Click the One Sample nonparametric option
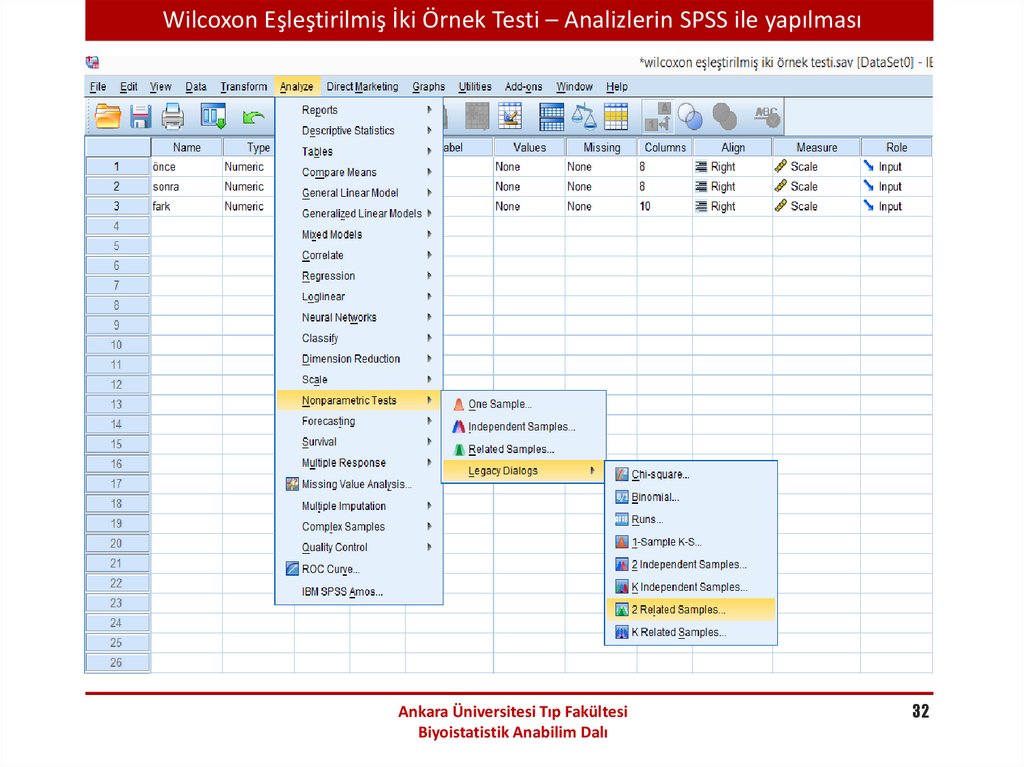The height and width of the screenshot is (767, 1024). [499, 404]
